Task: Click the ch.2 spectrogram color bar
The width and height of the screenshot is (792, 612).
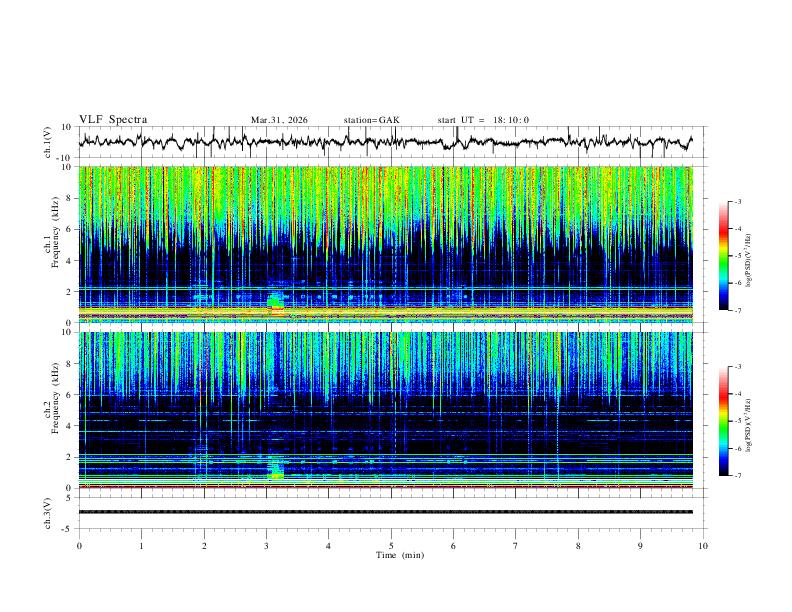Action: click(x=723, y=421)
